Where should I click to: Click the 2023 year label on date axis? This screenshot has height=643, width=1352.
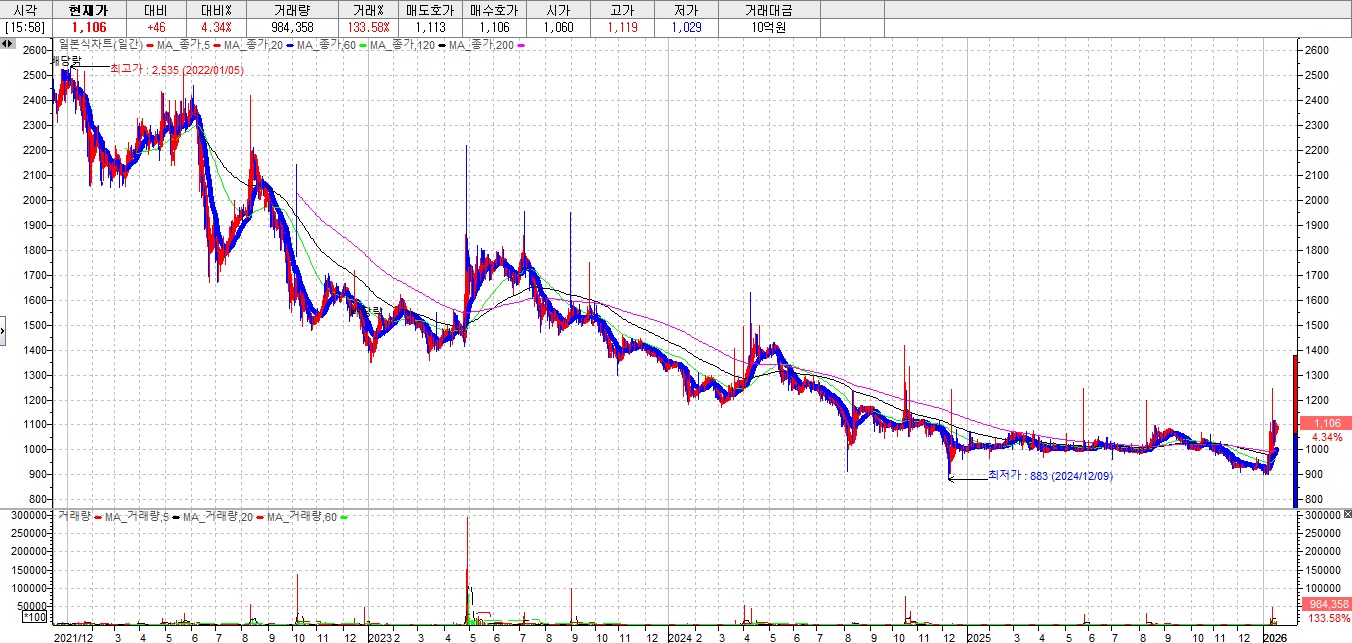(379, 636)
